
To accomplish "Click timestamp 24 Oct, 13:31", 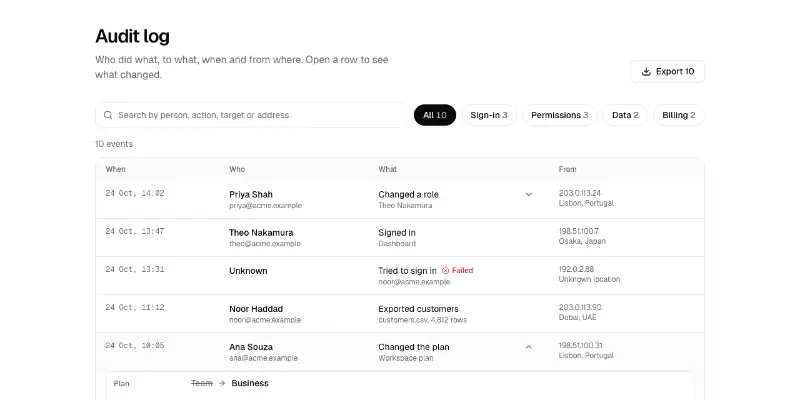I will (x=135, y=269).
